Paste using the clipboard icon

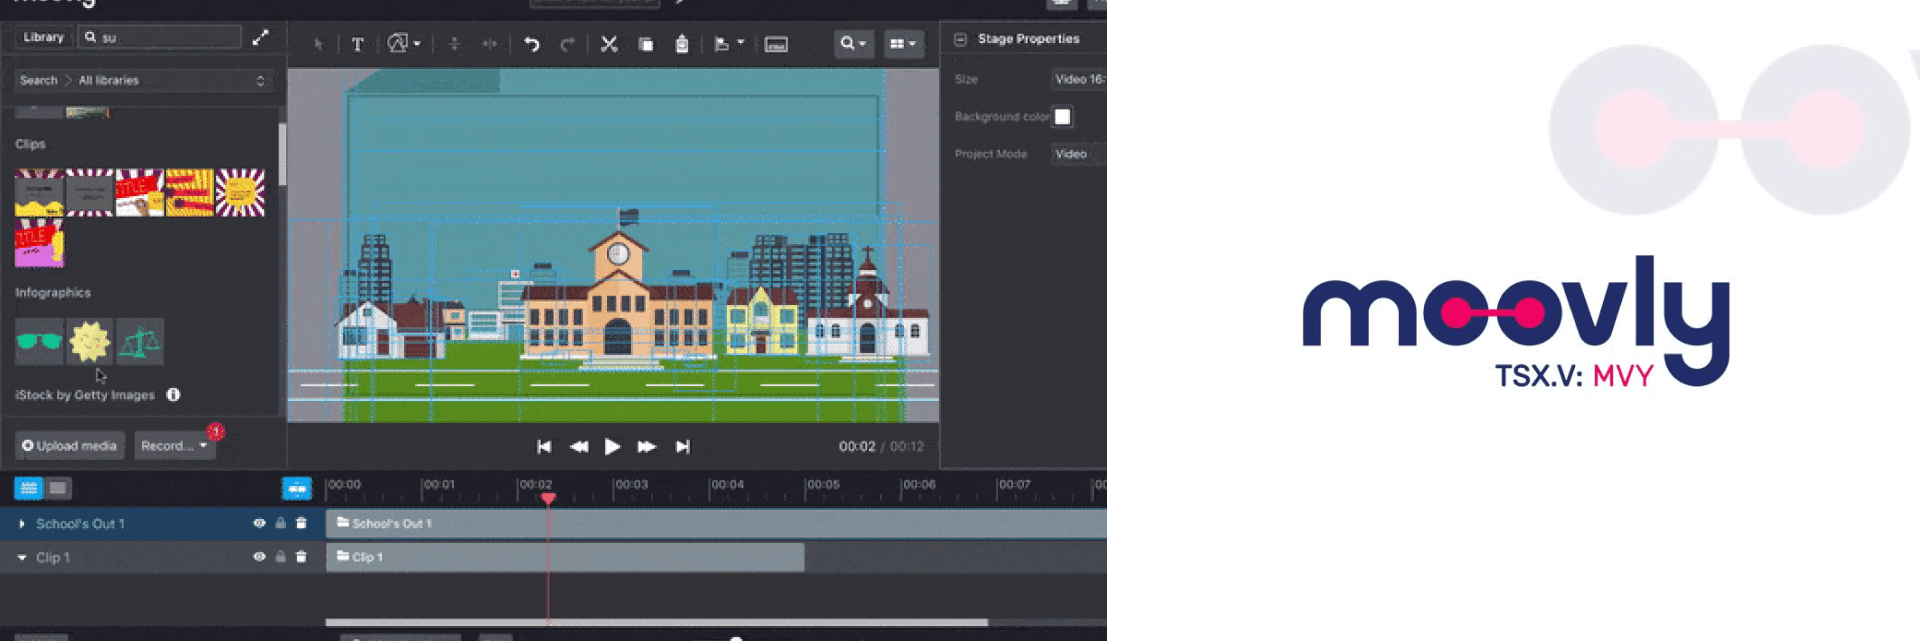pos(682,44)
